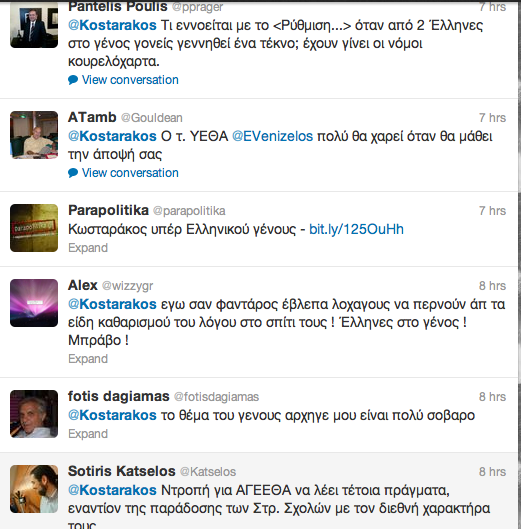This screenshot has width=521, height=529.
Task: Click the @wizzygr username handle
Action: coord(128,286)
